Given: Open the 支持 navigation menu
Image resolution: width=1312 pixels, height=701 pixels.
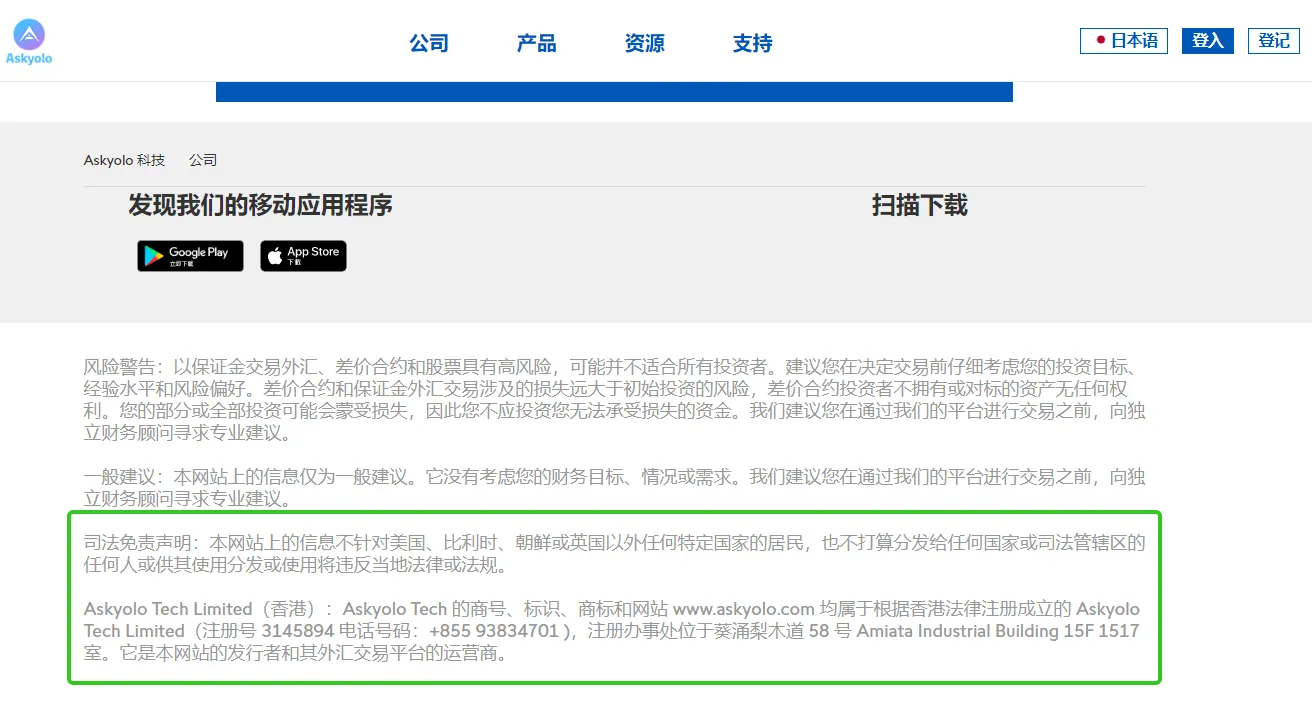Looking at the screenshot, I should pyautogui.click(x=753, y=43).
